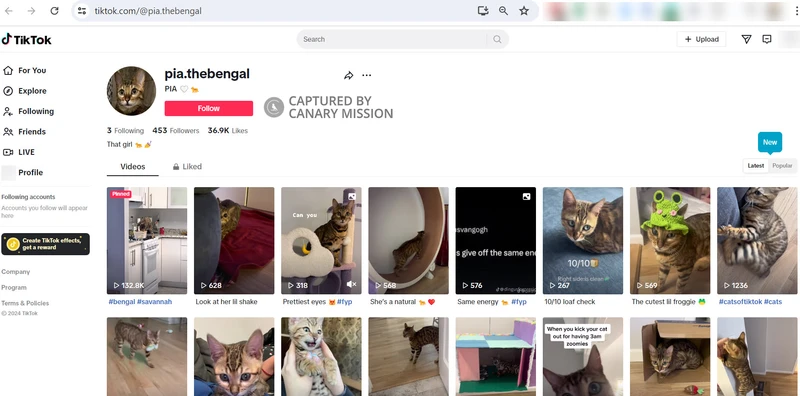The image size is (800, 396).
Task: Click the '36.9K Likes' stat
Action: [228, 131]
